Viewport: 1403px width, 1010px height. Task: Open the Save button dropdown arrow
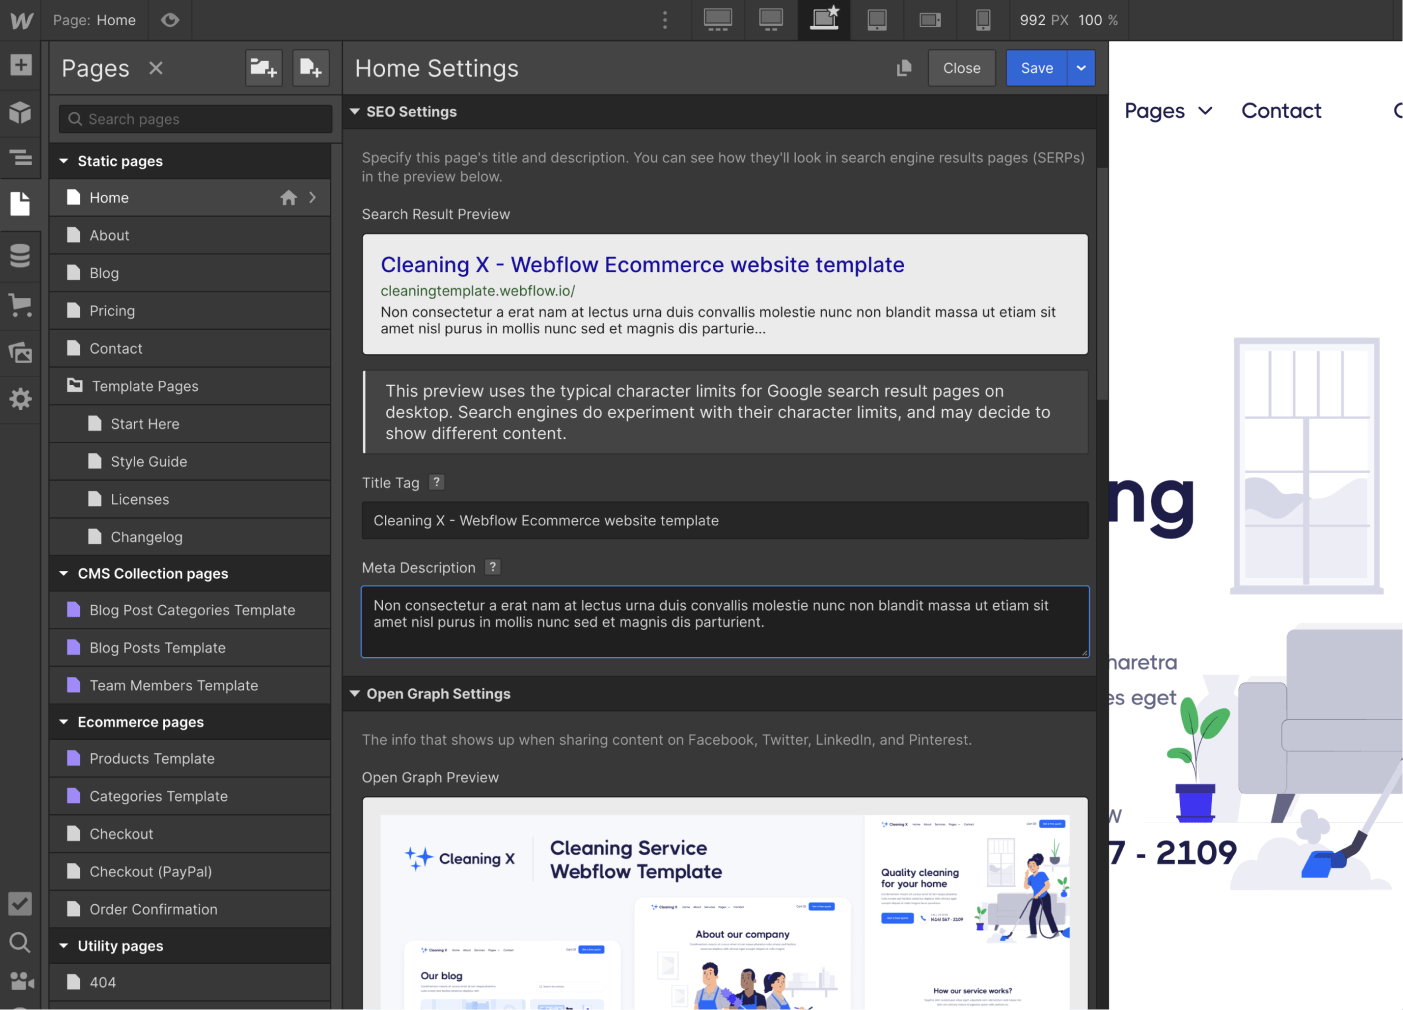click(x=1081, y=68)
